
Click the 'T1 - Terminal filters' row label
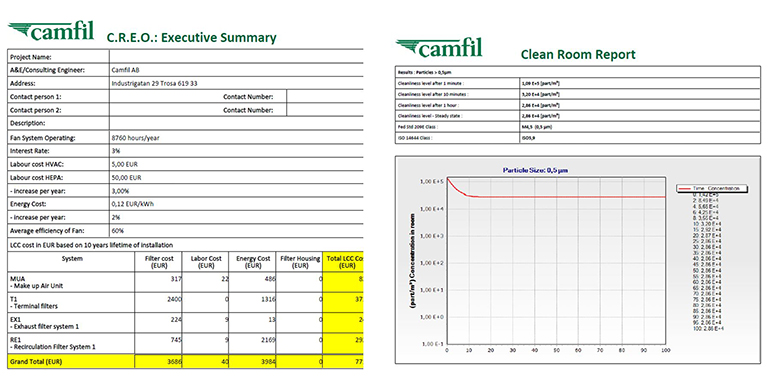click(34, 302)
